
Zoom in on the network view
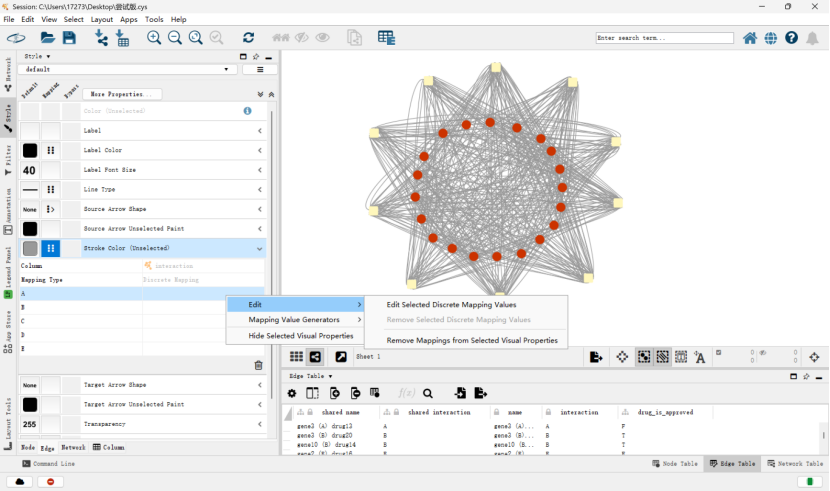point(154,38)
